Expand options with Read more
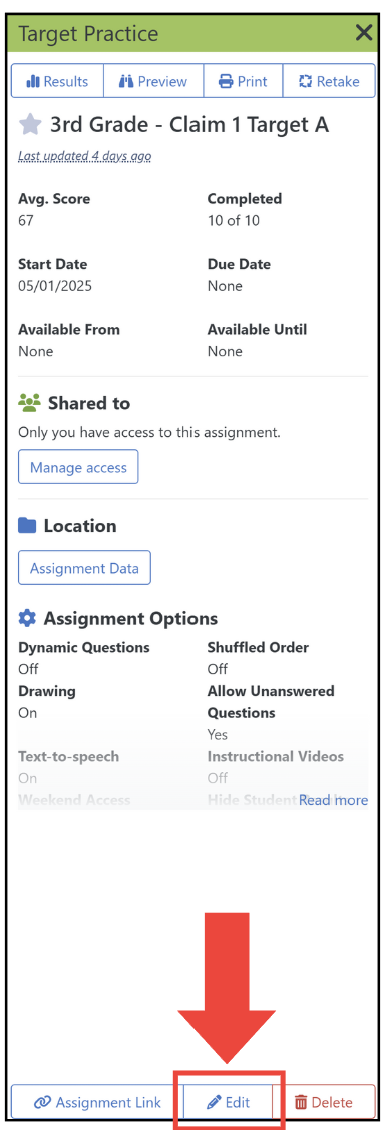This screenshot has width=388, height=1130. [x=333, y=800]
